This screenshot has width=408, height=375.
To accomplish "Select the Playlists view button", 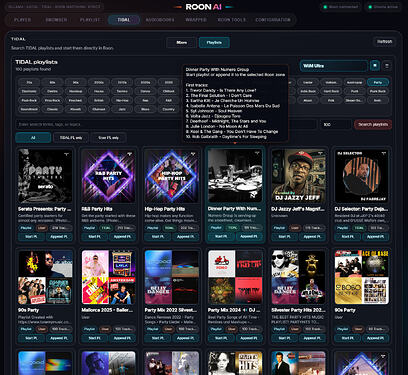I will (x=214, y=42).
